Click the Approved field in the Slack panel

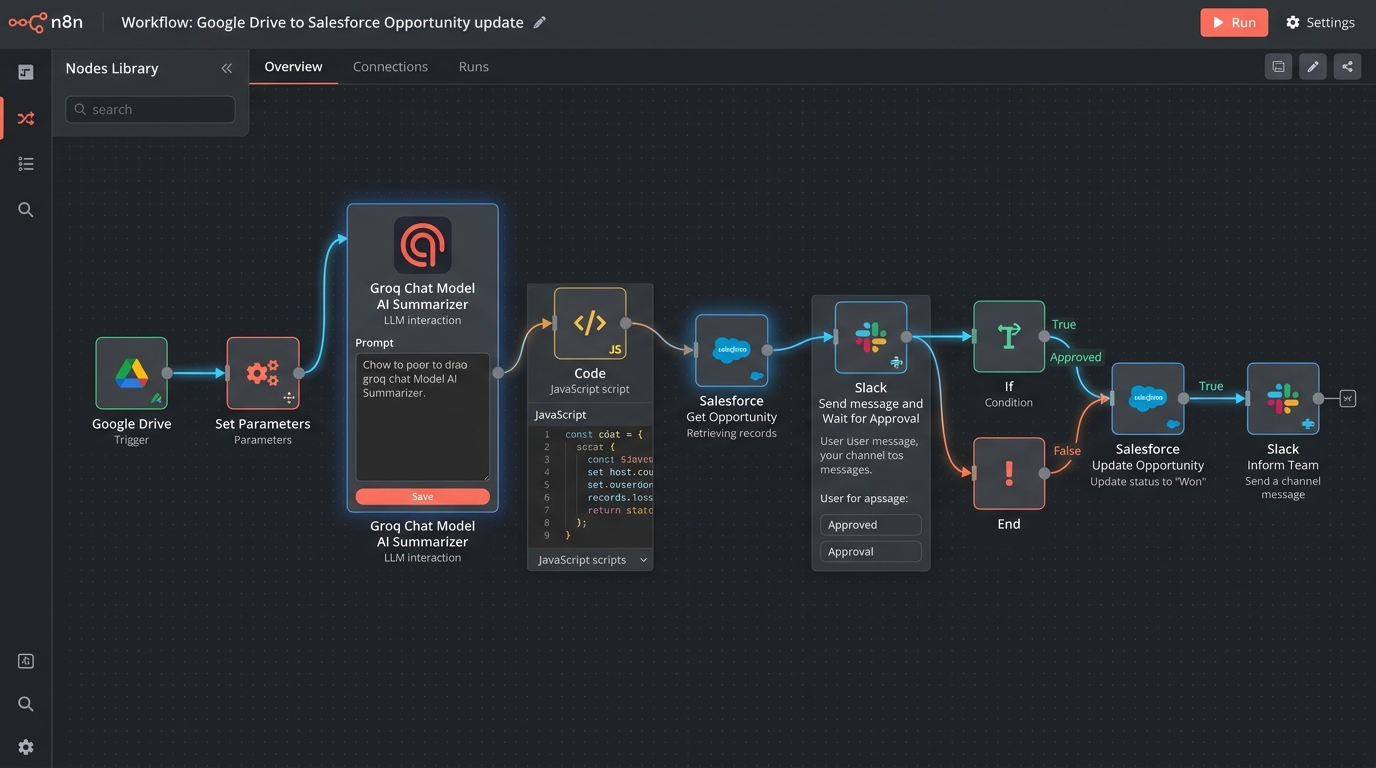click(x=871, y=525)
